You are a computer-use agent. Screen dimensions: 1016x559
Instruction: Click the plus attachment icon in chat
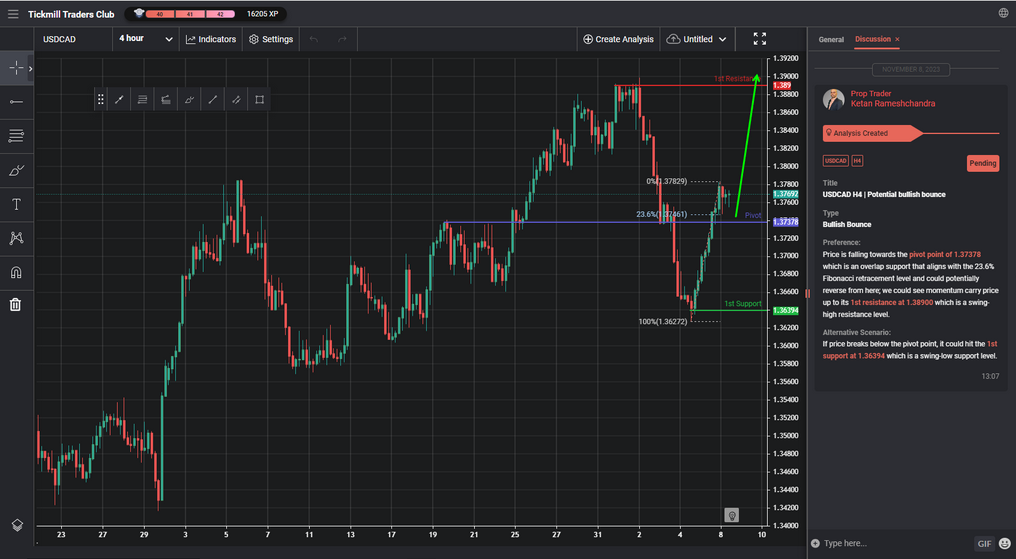(x=815, y=543)
